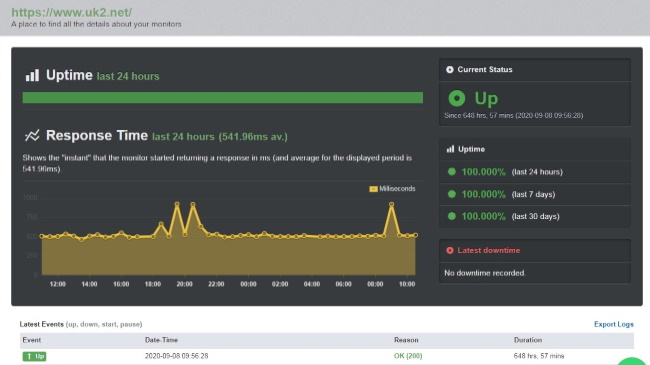This screenshot has height=365, width=650.
Task: Click green dot beside last 24 hours
Action: 452,172
